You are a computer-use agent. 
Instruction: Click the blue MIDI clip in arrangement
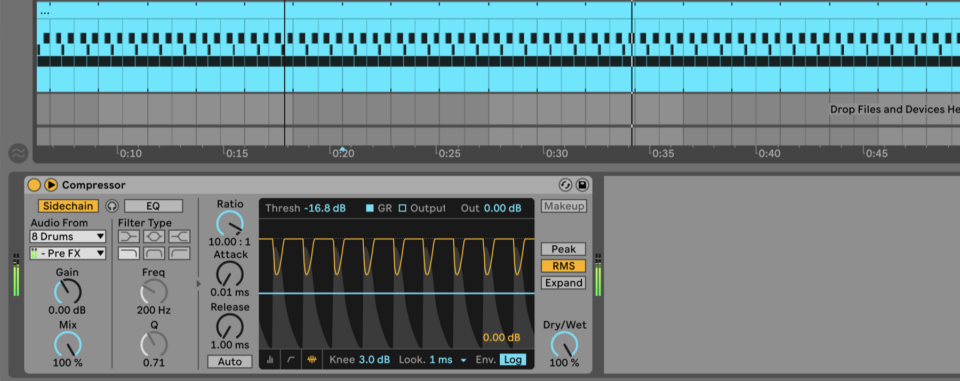498,47
